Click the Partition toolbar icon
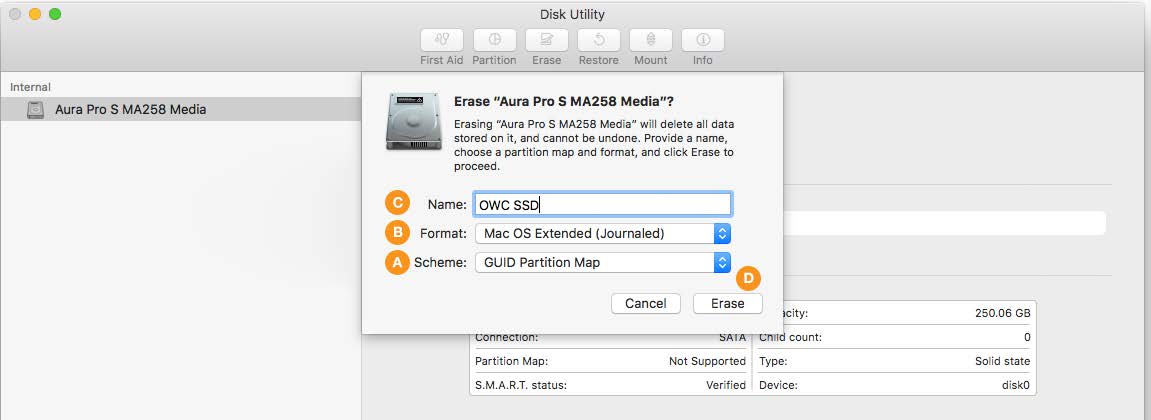The width and height of the screenshot is (1151, 420). click(x=494, y=40)
